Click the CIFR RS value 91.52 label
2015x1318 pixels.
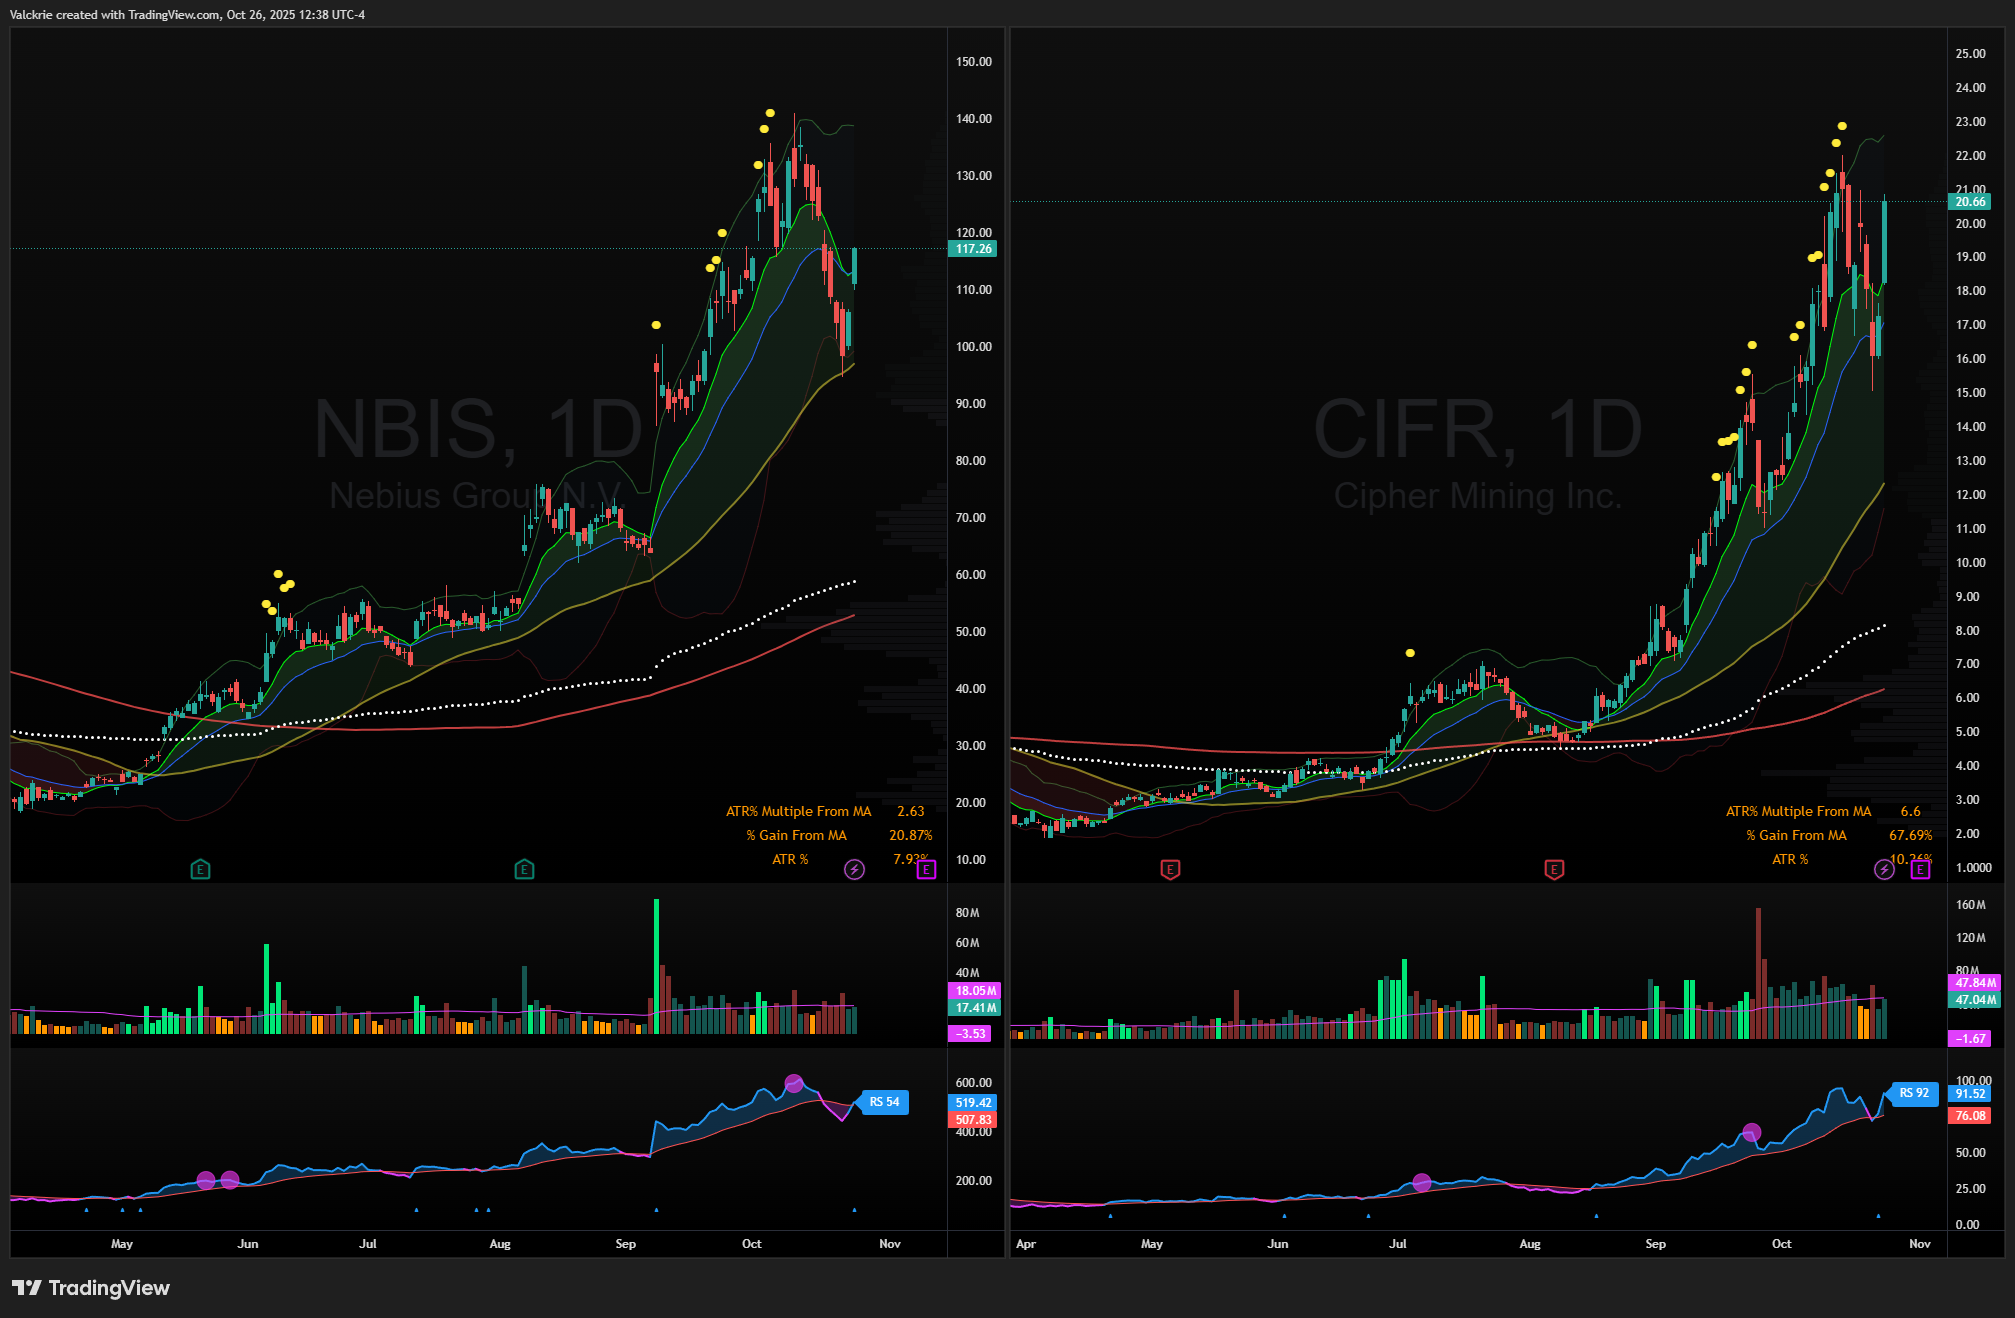pyautogui.click(x=1970, y=1094)
